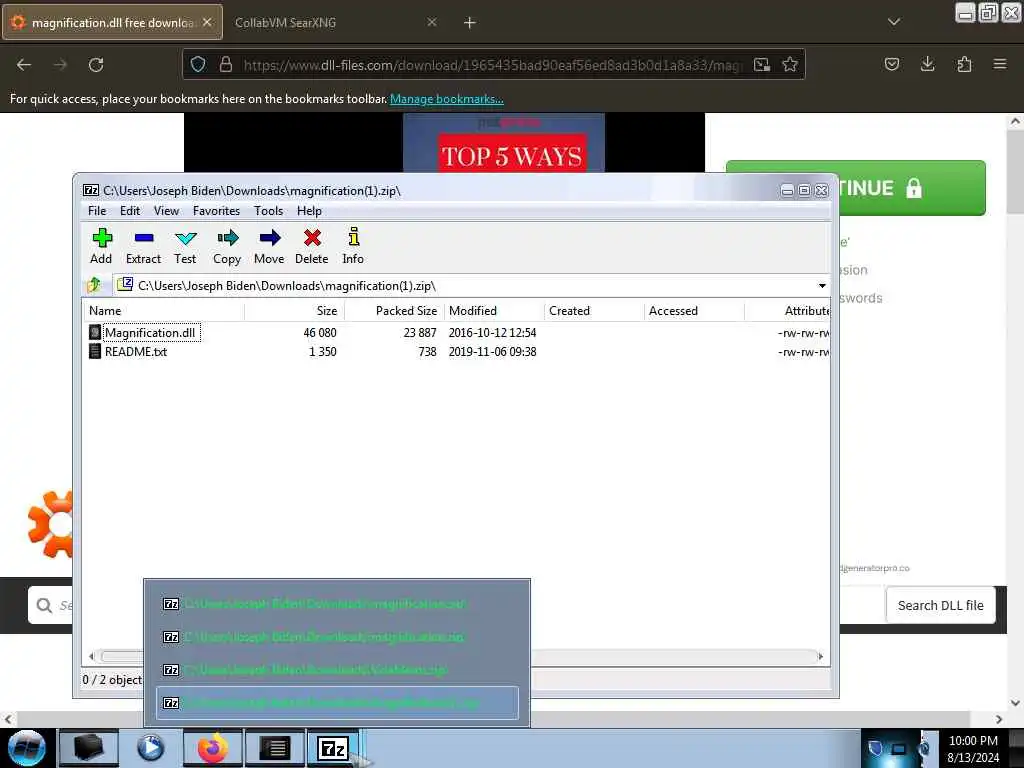Viewport: 1024px width, 768px height.
Task: Click the green CONTINUE button
Action: [912, 188]
